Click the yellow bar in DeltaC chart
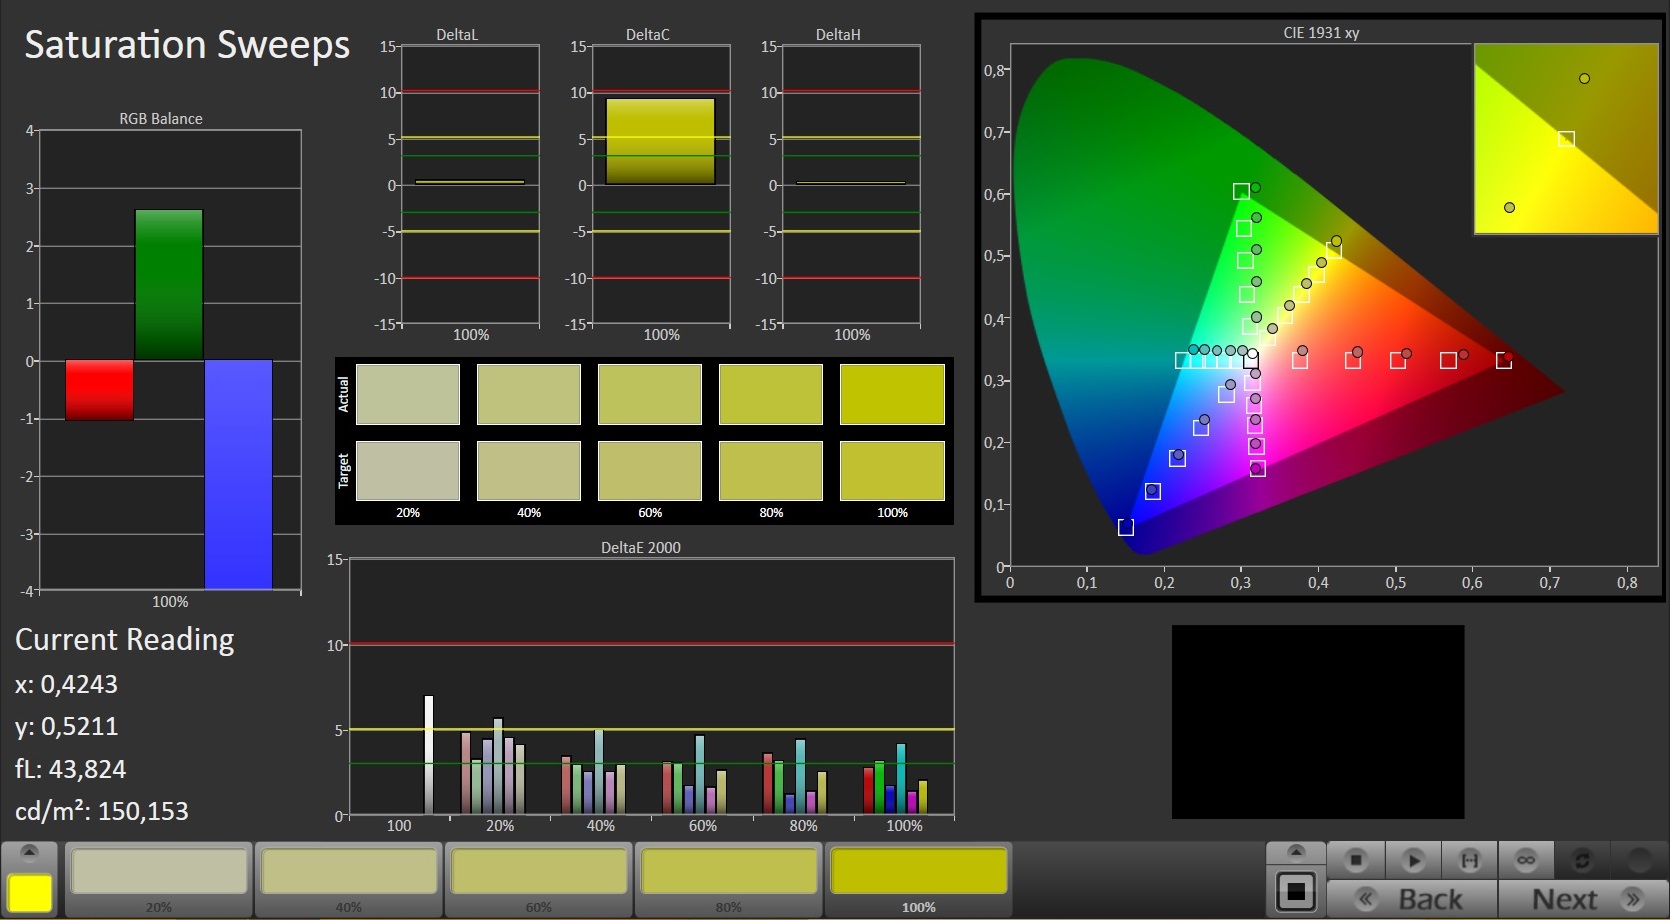The image size is (1670, 920). [660, 141]
